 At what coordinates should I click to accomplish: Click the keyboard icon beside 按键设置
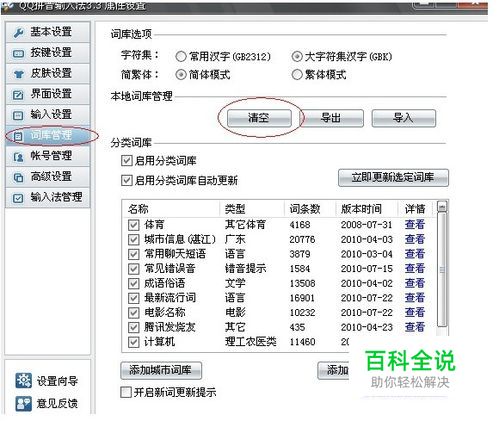tap(18, 53)
